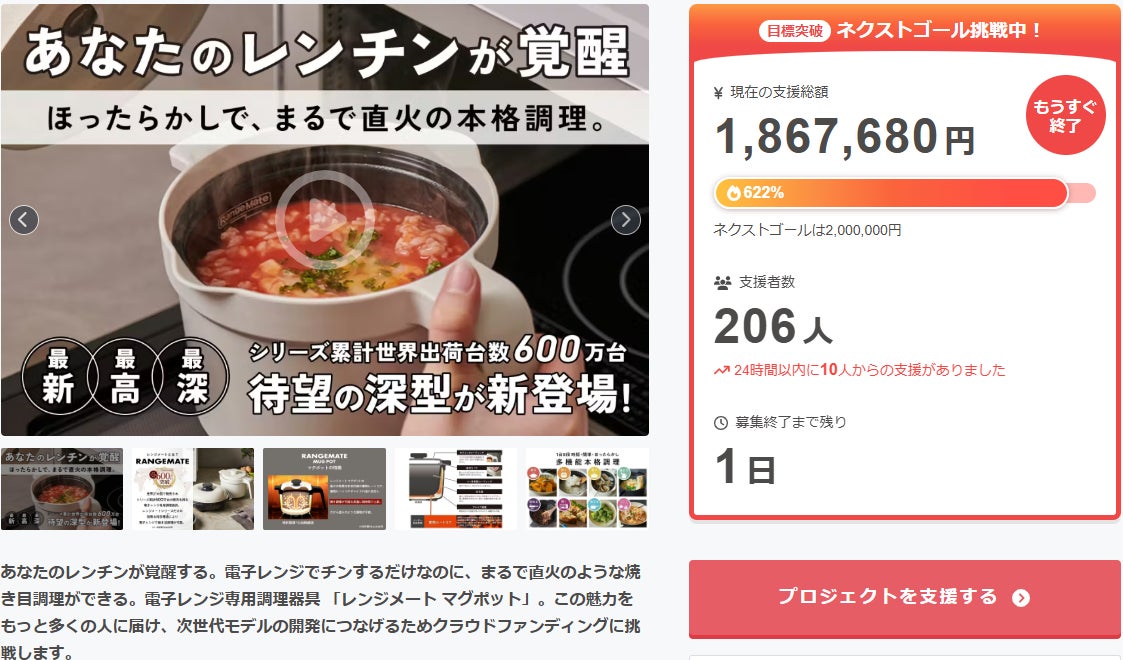Viewport: 1123px width, 660px height.
Task: Open the multi-dish food grid thumbnail
Action: point(587,489)
